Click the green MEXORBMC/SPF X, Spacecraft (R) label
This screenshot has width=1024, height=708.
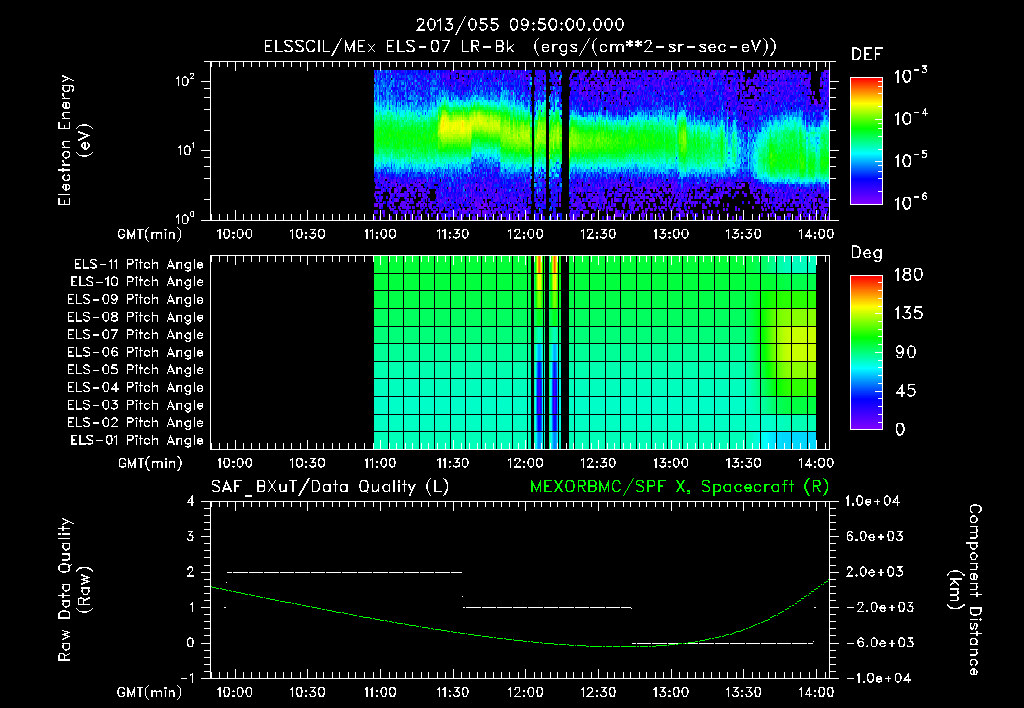(679, 487)
